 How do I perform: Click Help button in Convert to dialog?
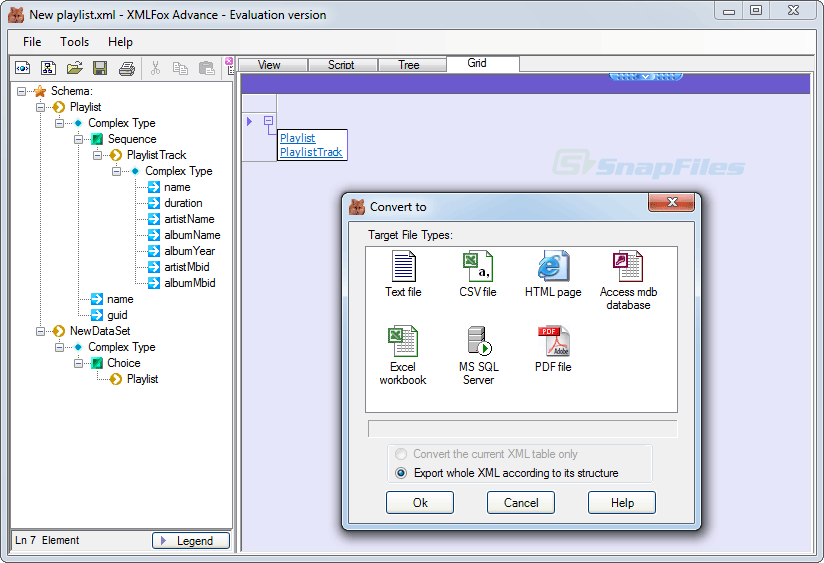click(x=622, y=503)
